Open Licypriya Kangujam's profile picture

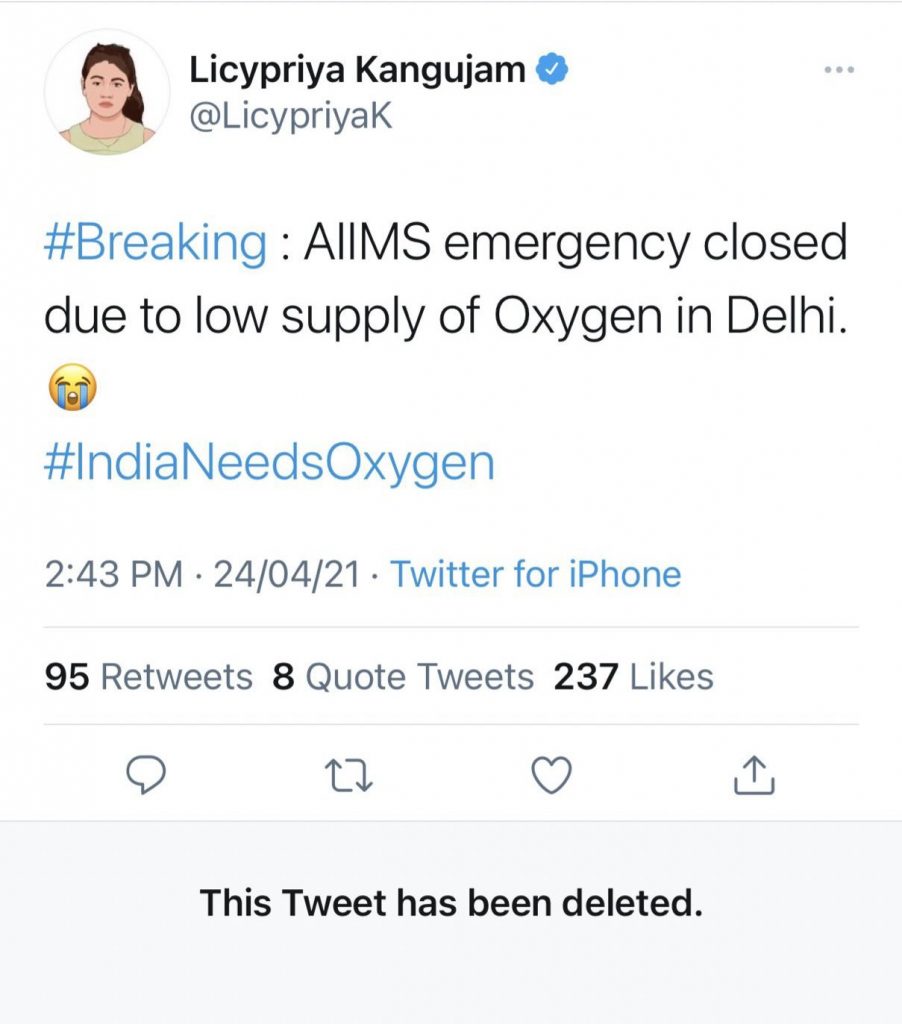point(106,92)
